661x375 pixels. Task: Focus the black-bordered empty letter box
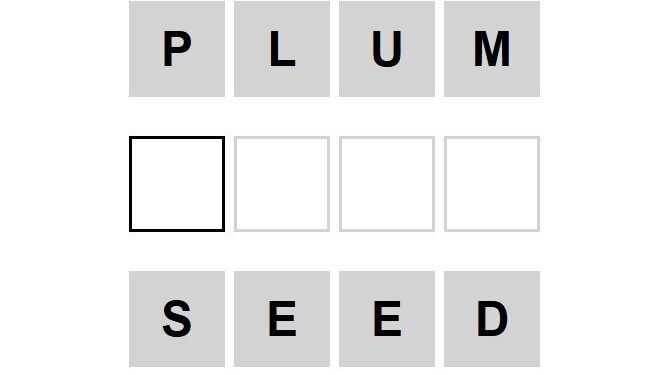click(x=177, y=184)
